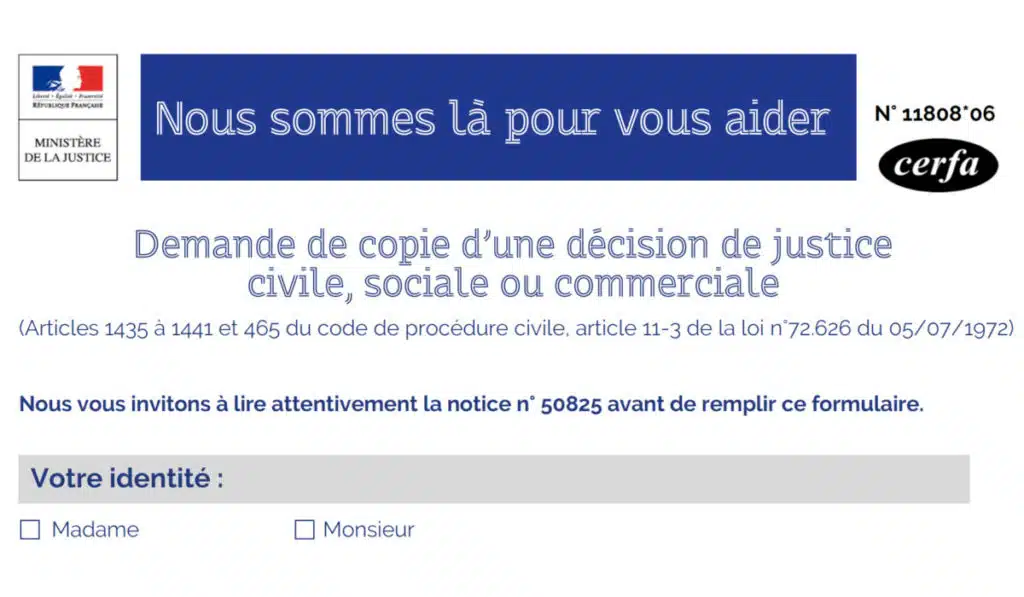Check the Madame checkbox

click(30, 530)
